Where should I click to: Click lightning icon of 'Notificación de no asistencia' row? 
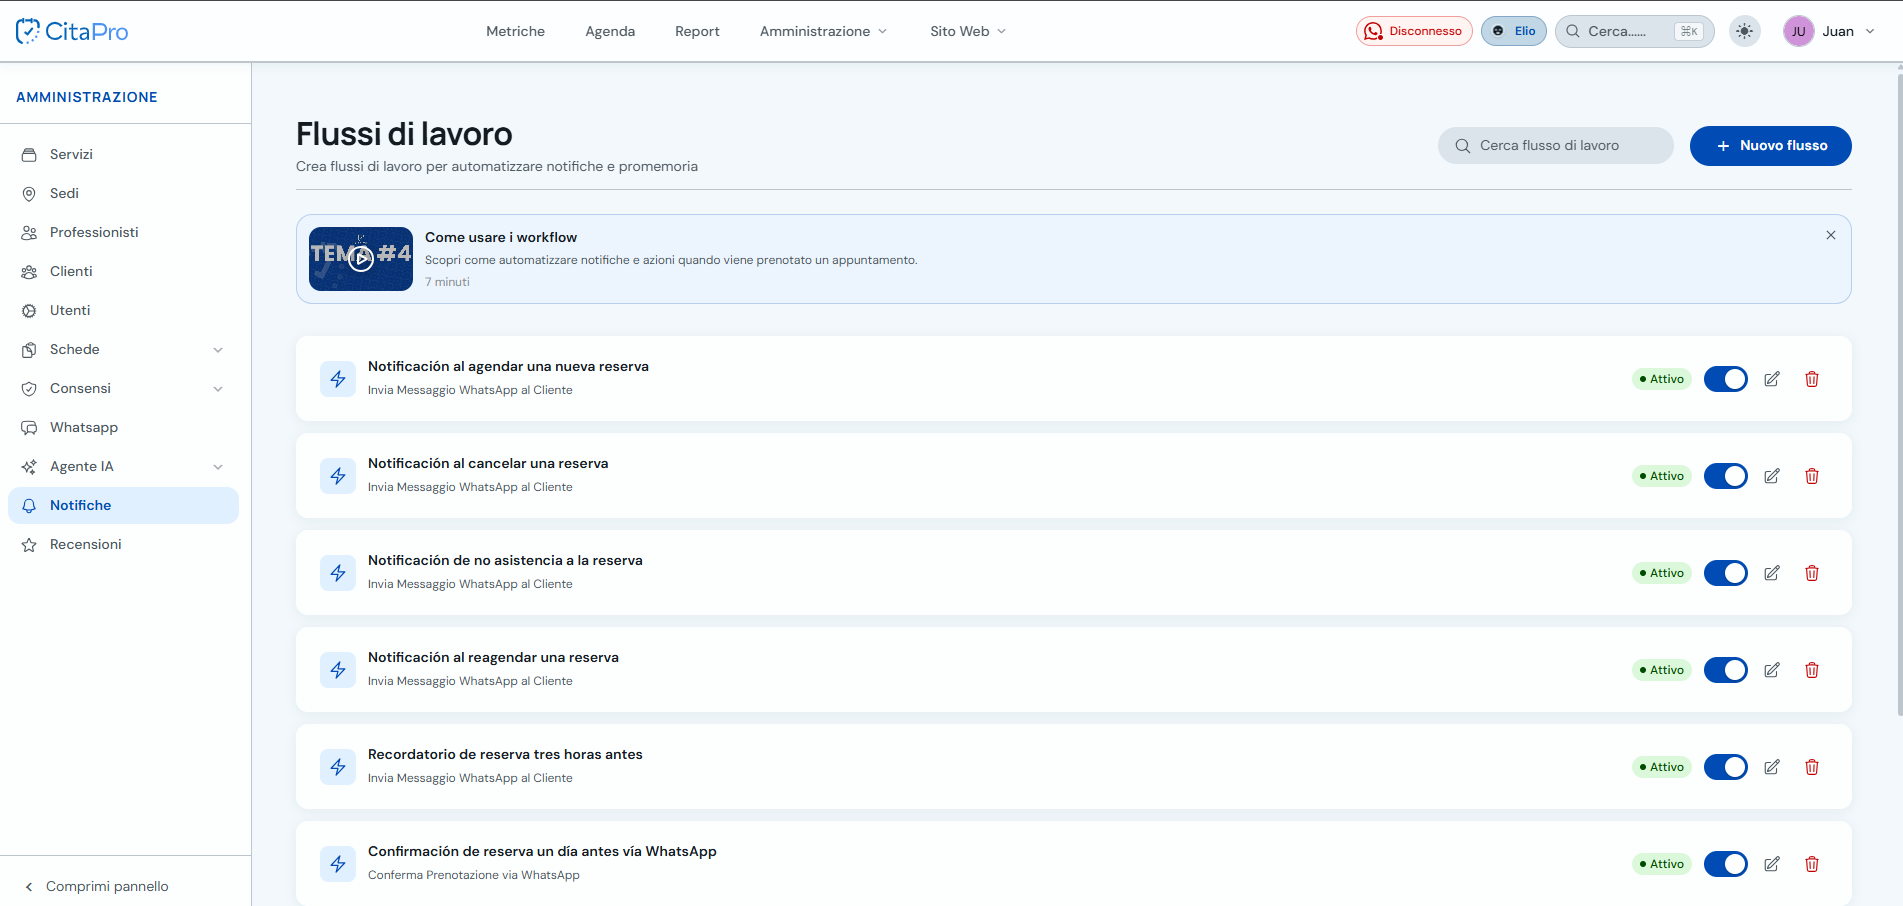[x=338, y=573]
